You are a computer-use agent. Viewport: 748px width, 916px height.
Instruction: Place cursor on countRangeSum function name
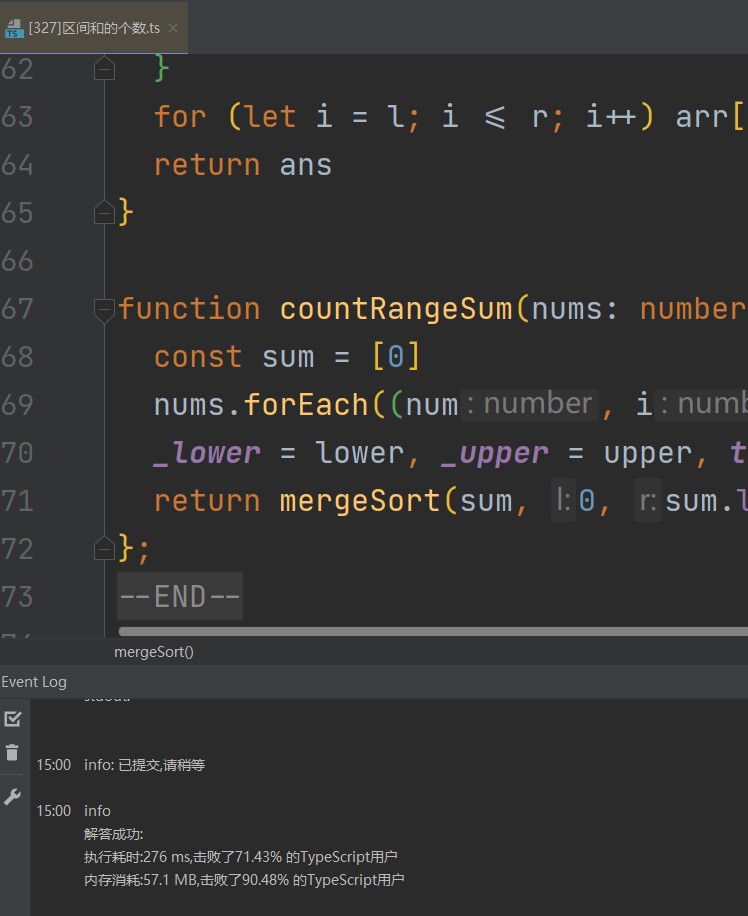tap(396, 309)
